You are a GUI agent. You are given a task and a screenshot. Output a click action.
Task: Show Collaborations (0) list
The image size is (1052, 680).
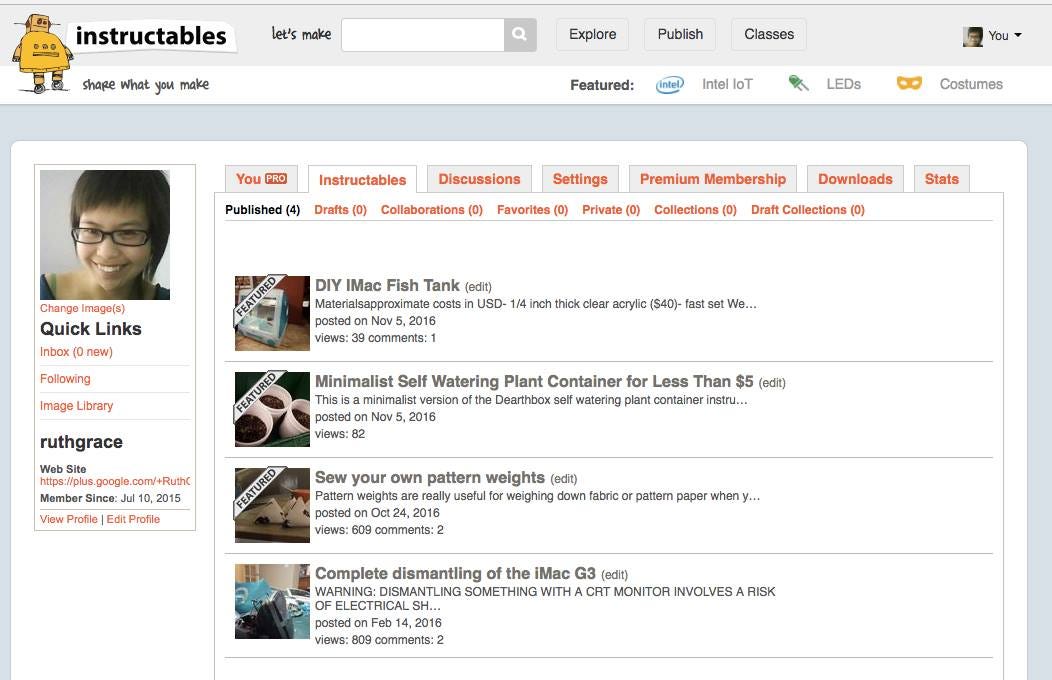pos(431,210)
